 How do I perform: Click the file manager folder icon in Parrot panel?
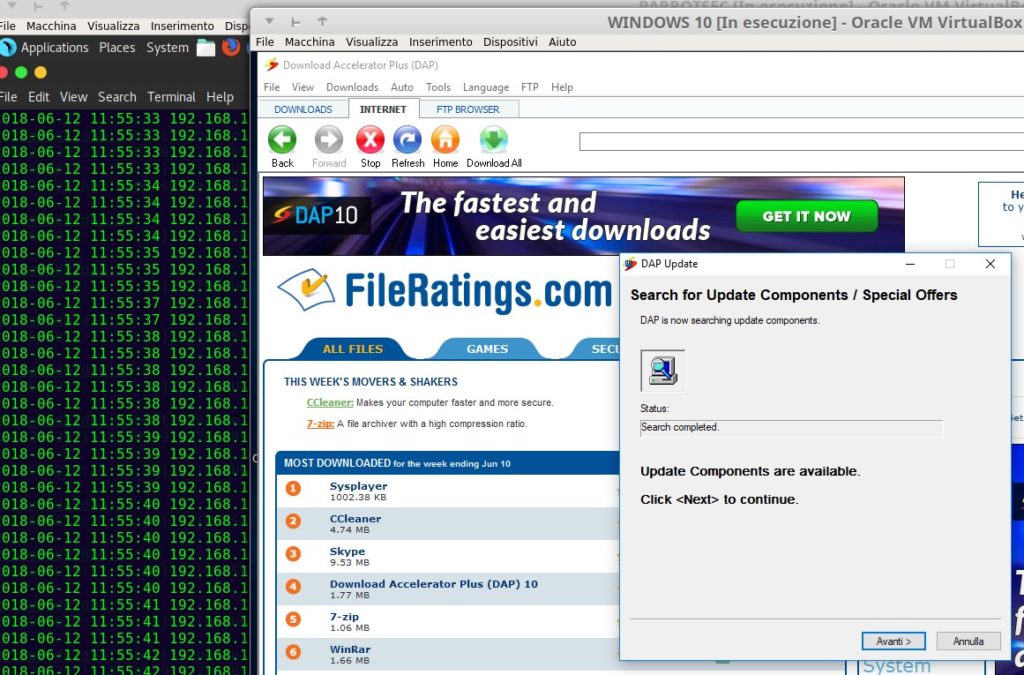pos(206,48)
